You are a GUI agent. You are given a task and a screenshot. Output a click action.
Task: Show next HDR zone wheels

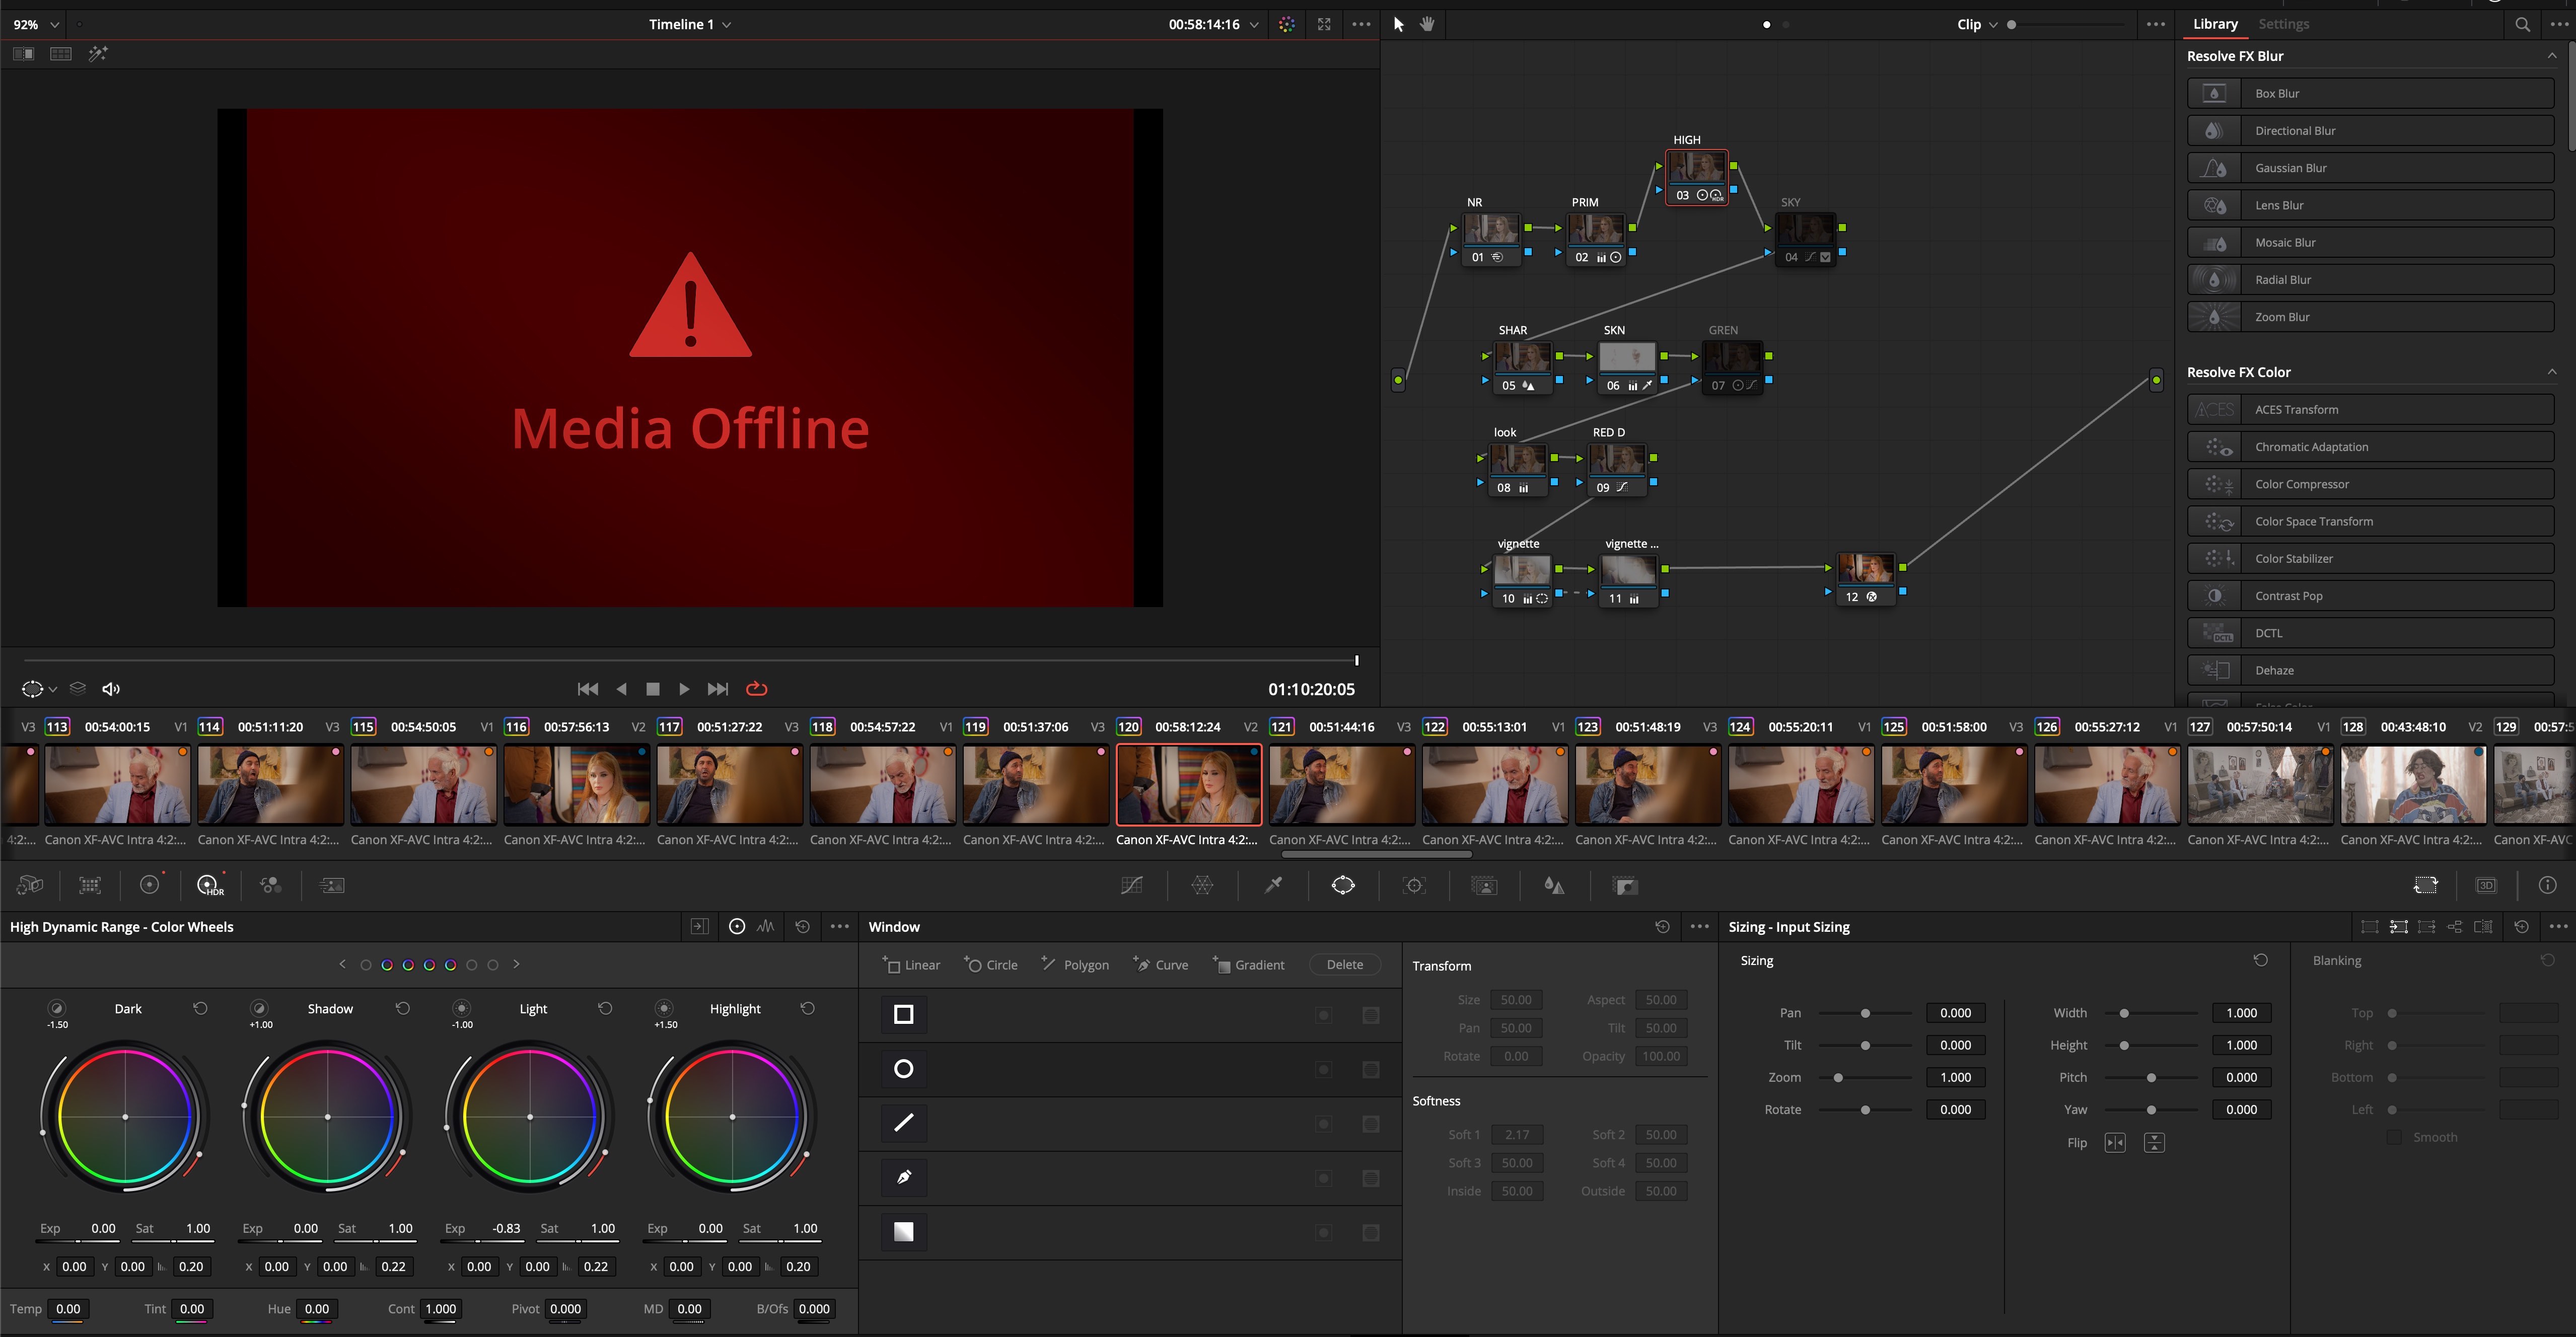click(516, 964)
